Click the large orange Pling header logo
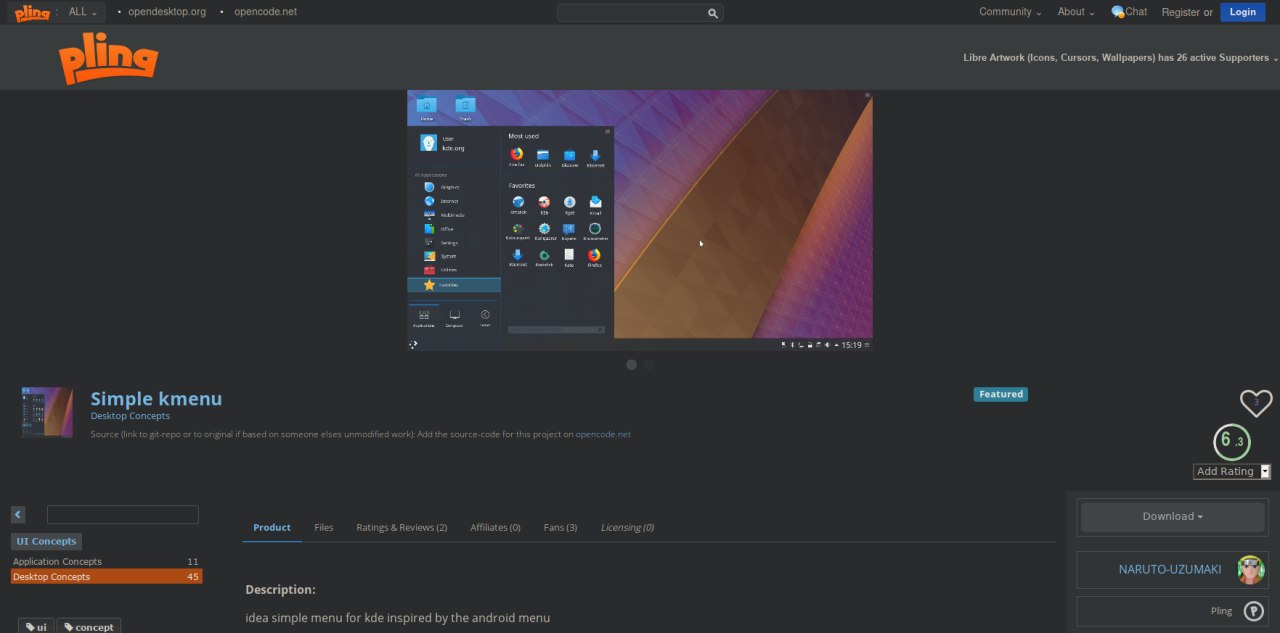Screen dimensions: 1280x633 pos(108,59)
